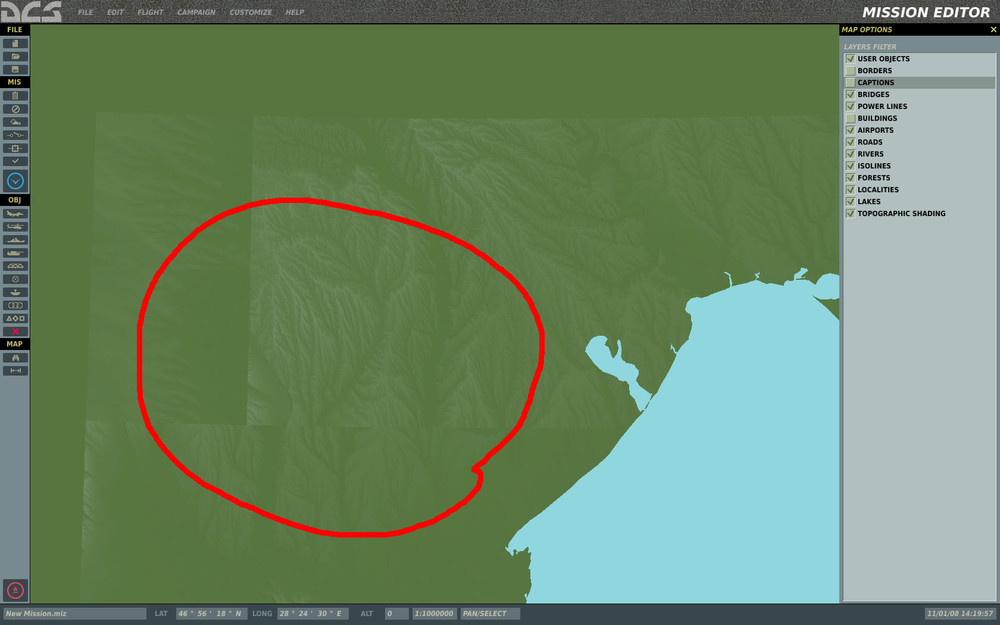Open the FLIGHT menu

(151, 12)
